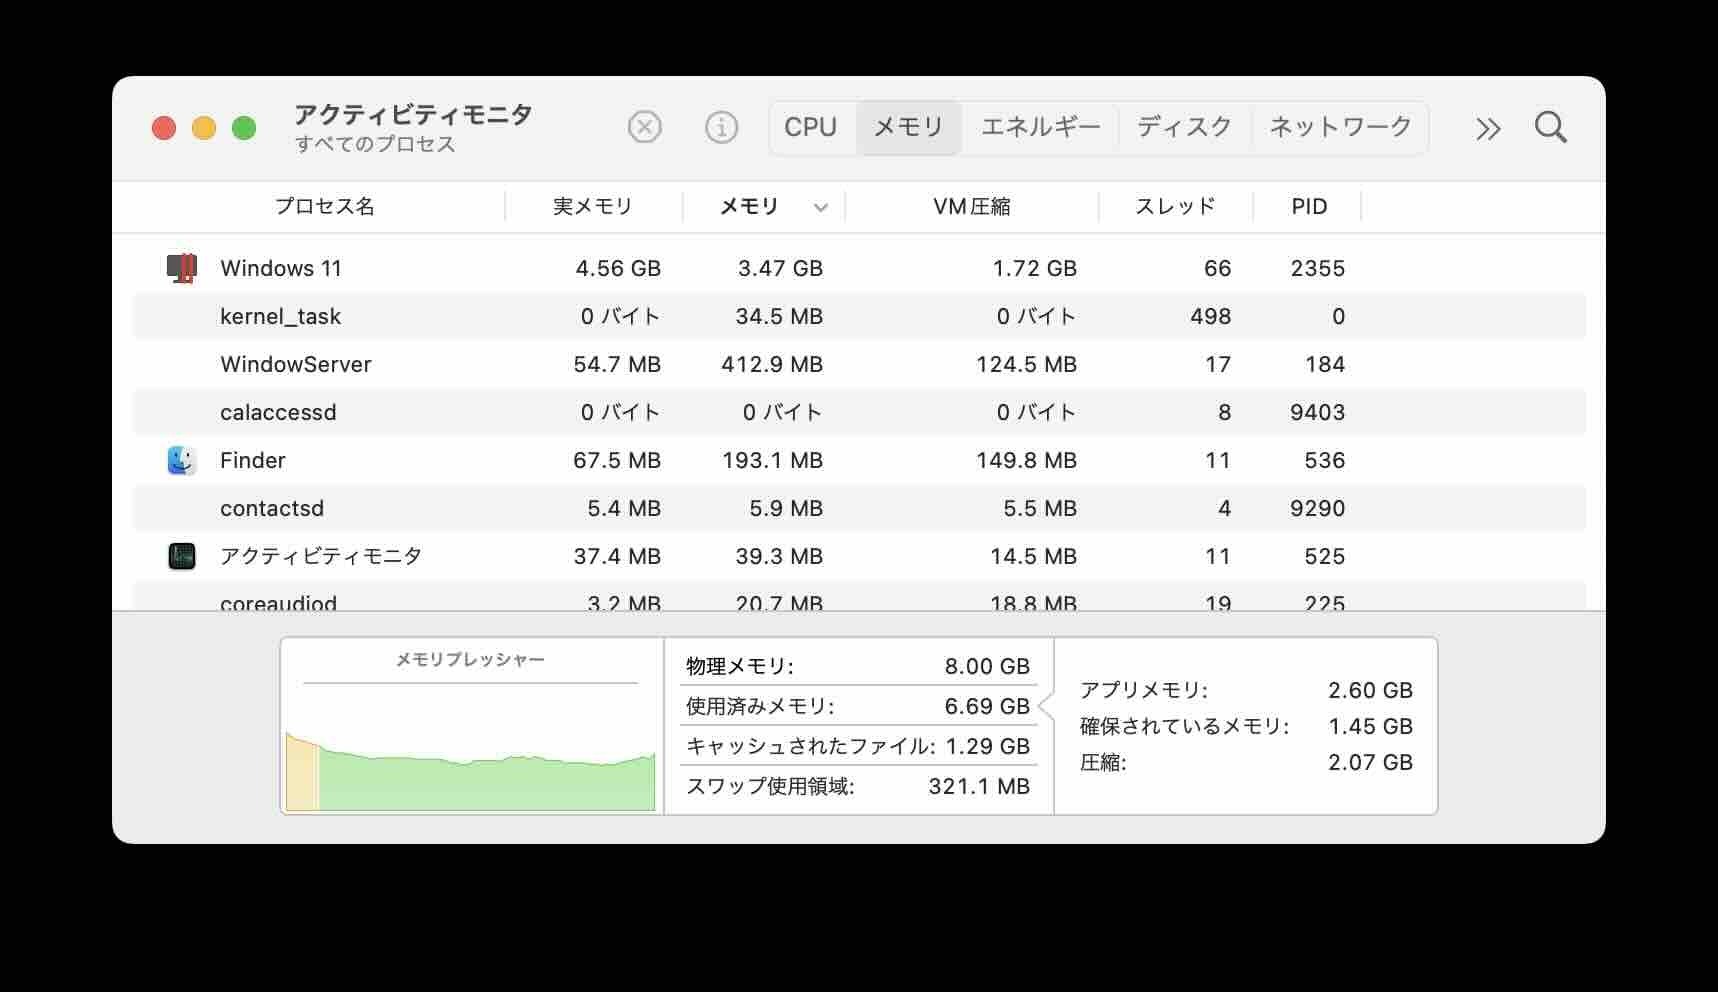Click the アクティビティモニタ app icon in the list
1718x992 pixels.
click(182, 556)
